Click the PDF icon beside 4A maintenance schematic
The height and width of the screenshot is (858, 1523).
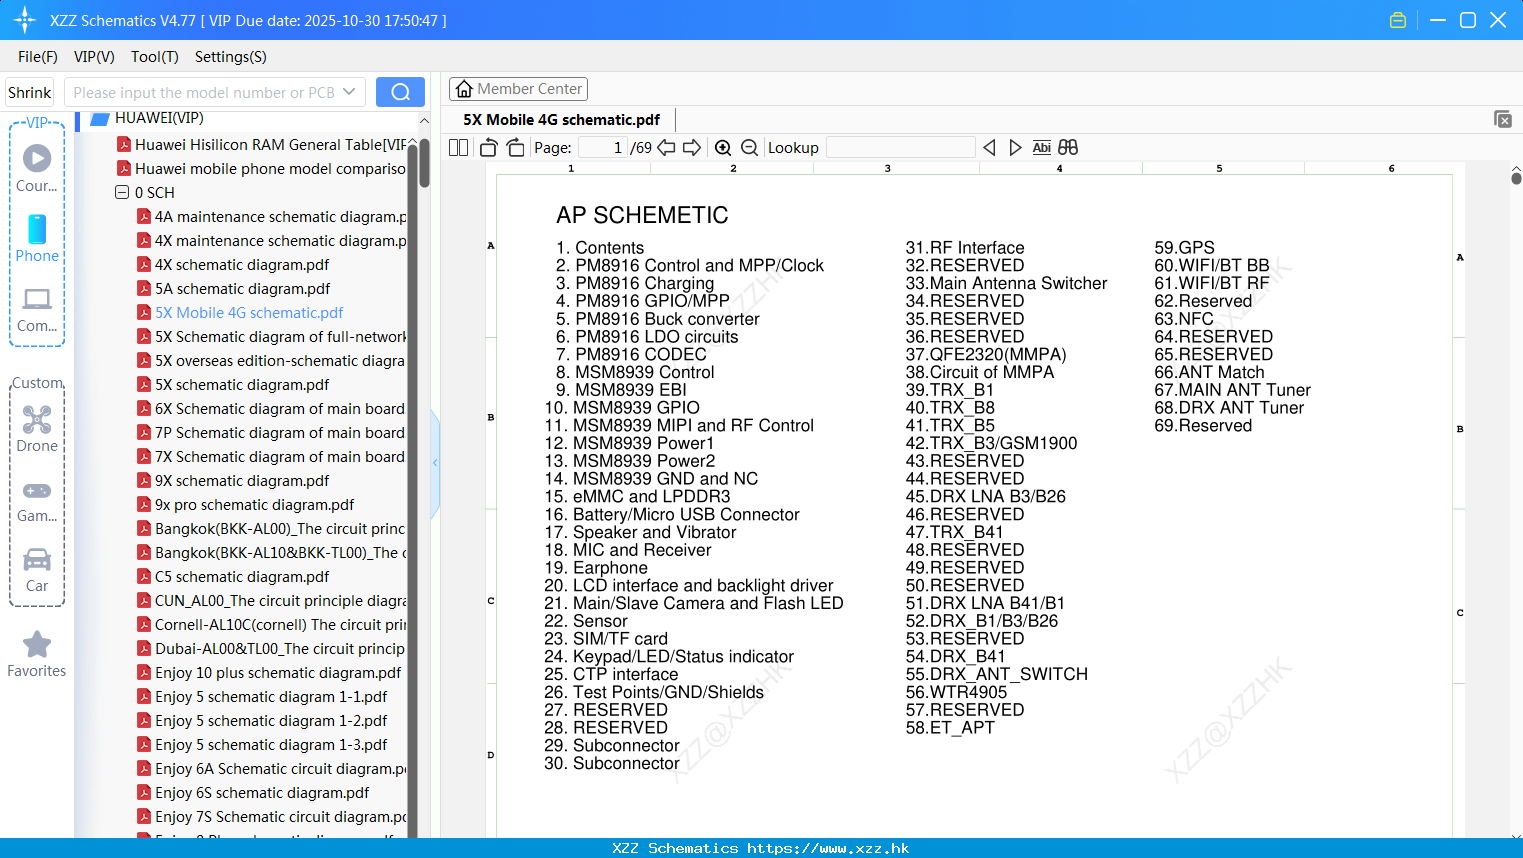(x=144, y=217)
